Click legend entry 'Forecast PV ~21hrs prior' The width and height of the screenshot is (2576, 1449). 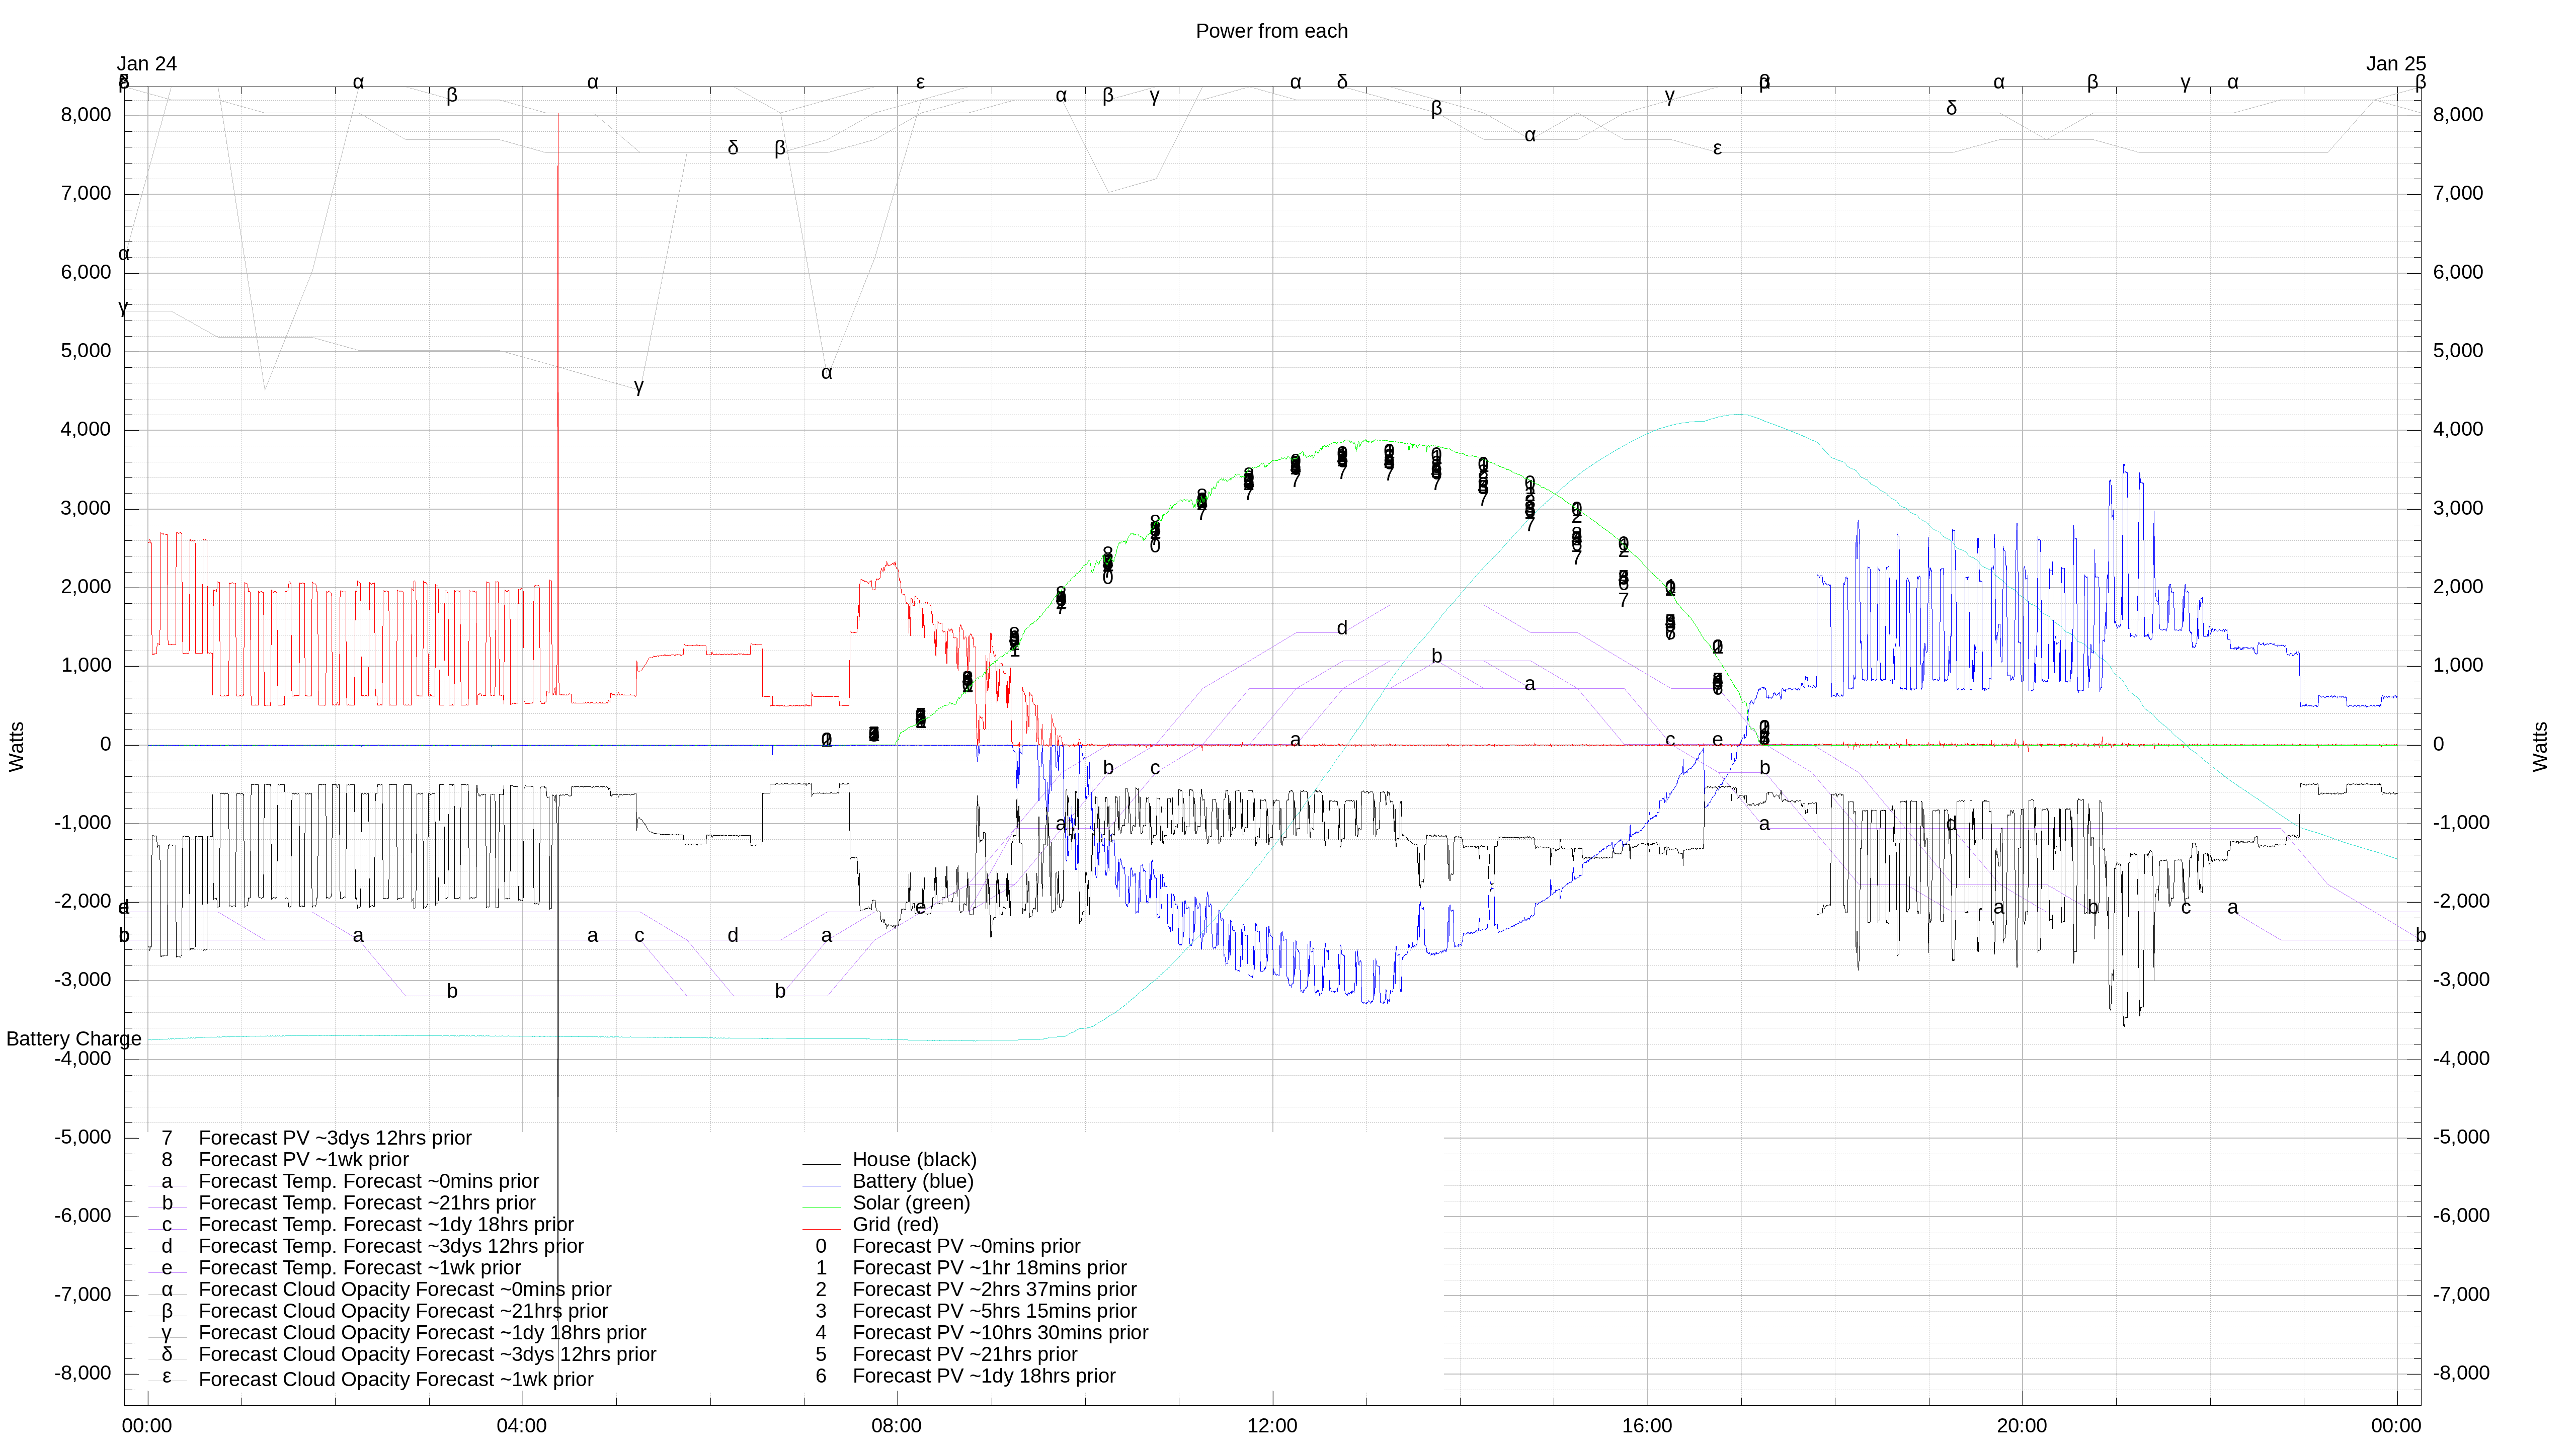(964, 1355)
